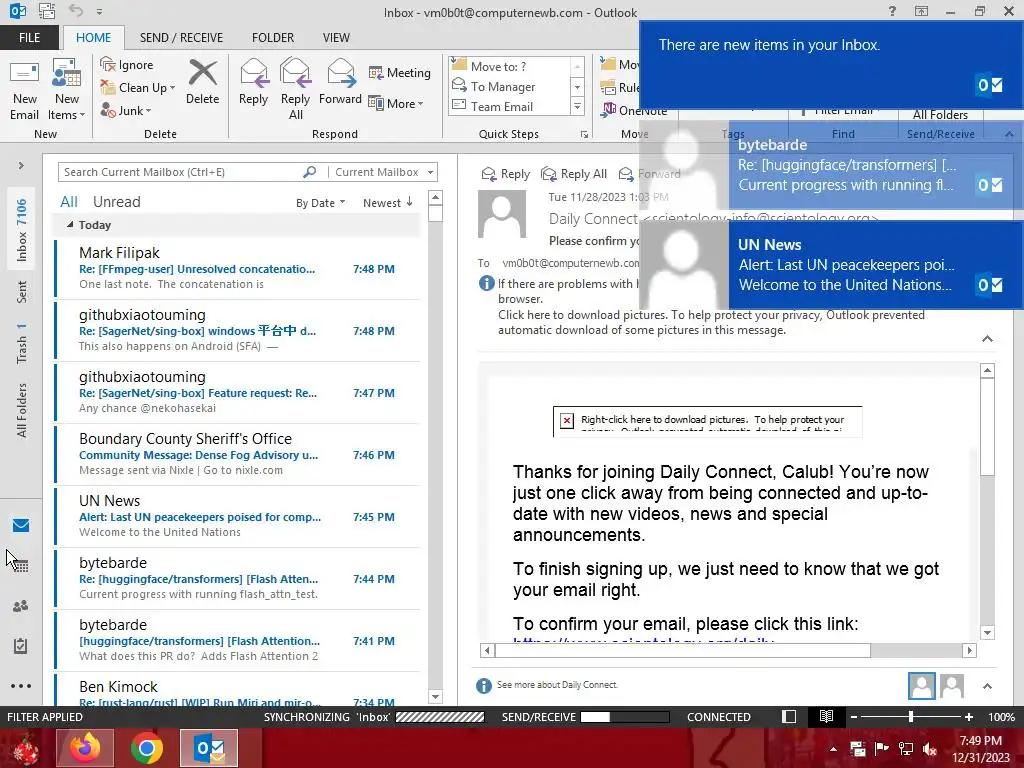Open the Junk dropdown
This screenshot has height=768, width=1024.
126,110
